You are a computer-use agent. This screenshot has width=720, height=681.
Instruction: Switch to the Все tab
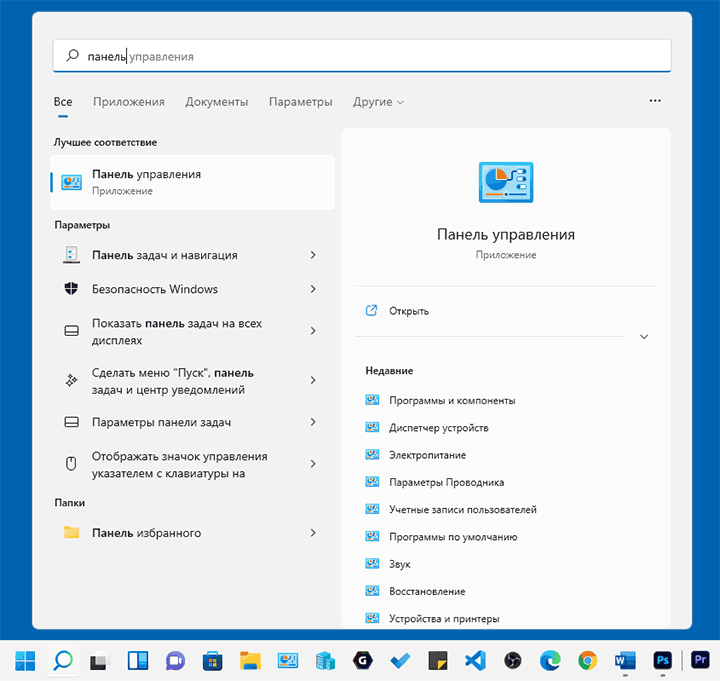pyautogui.click(x=63, y=101)
